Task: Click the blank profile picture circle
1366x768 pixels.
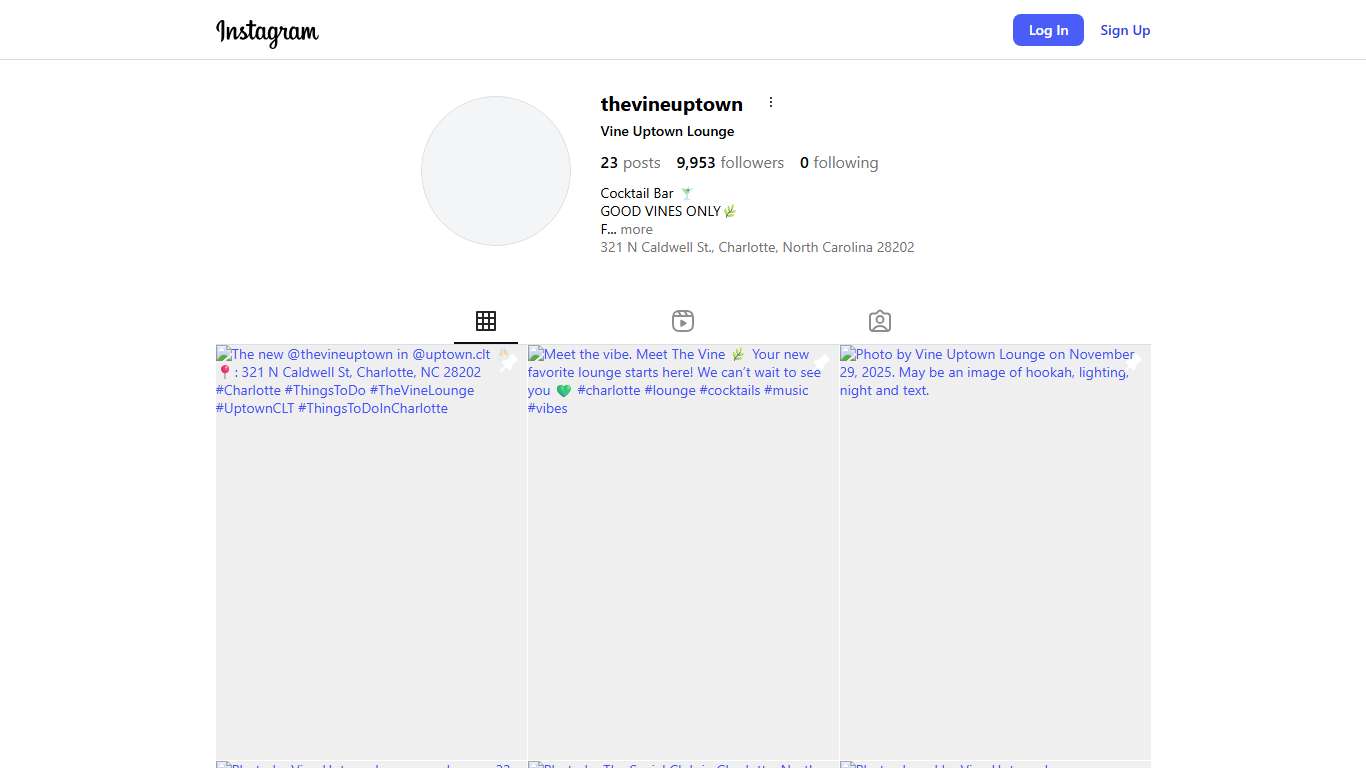Action: pyautogui.click(x=496, y=171)
